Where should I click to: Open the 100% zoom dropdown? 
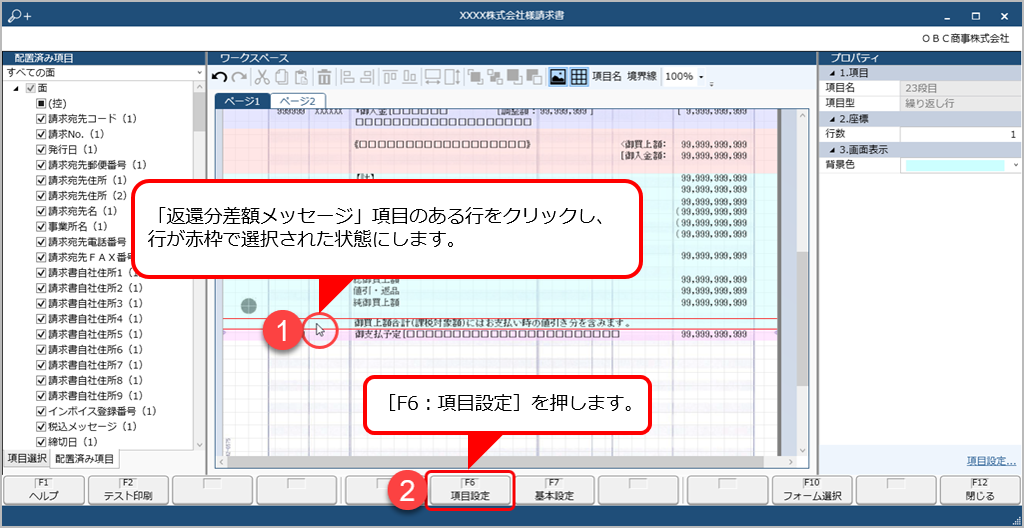tap(701, 77)
